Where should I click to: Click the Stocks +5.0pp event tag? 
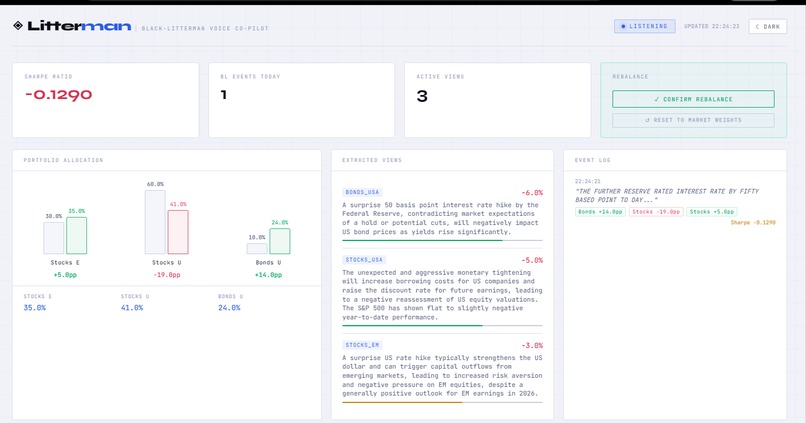[711, 212]
